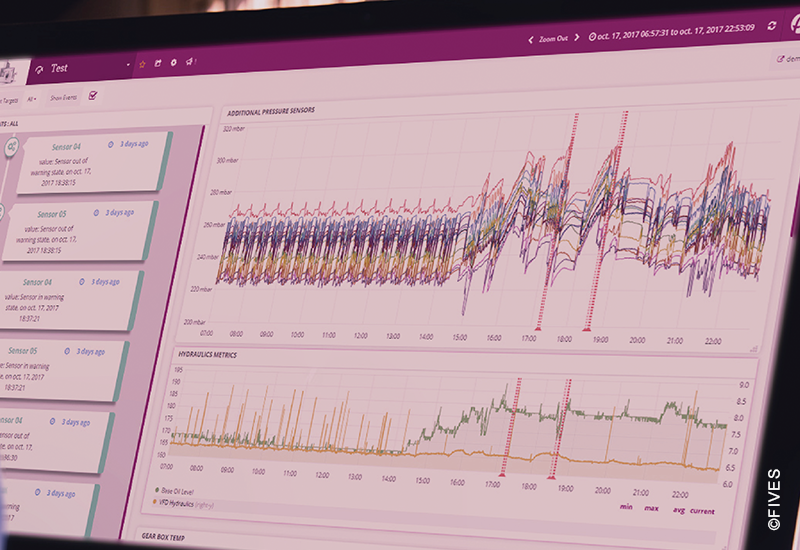This screenshot has height=550, width=800.
Task: Sort legend by avg column
Action: (x=679, y=510)
